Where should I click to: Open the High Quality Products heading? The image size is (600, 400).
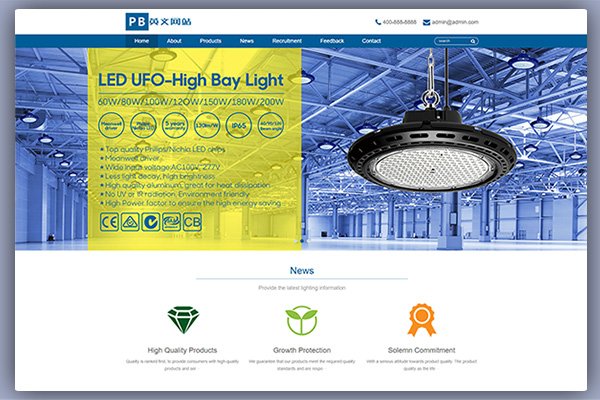[183, 350]
